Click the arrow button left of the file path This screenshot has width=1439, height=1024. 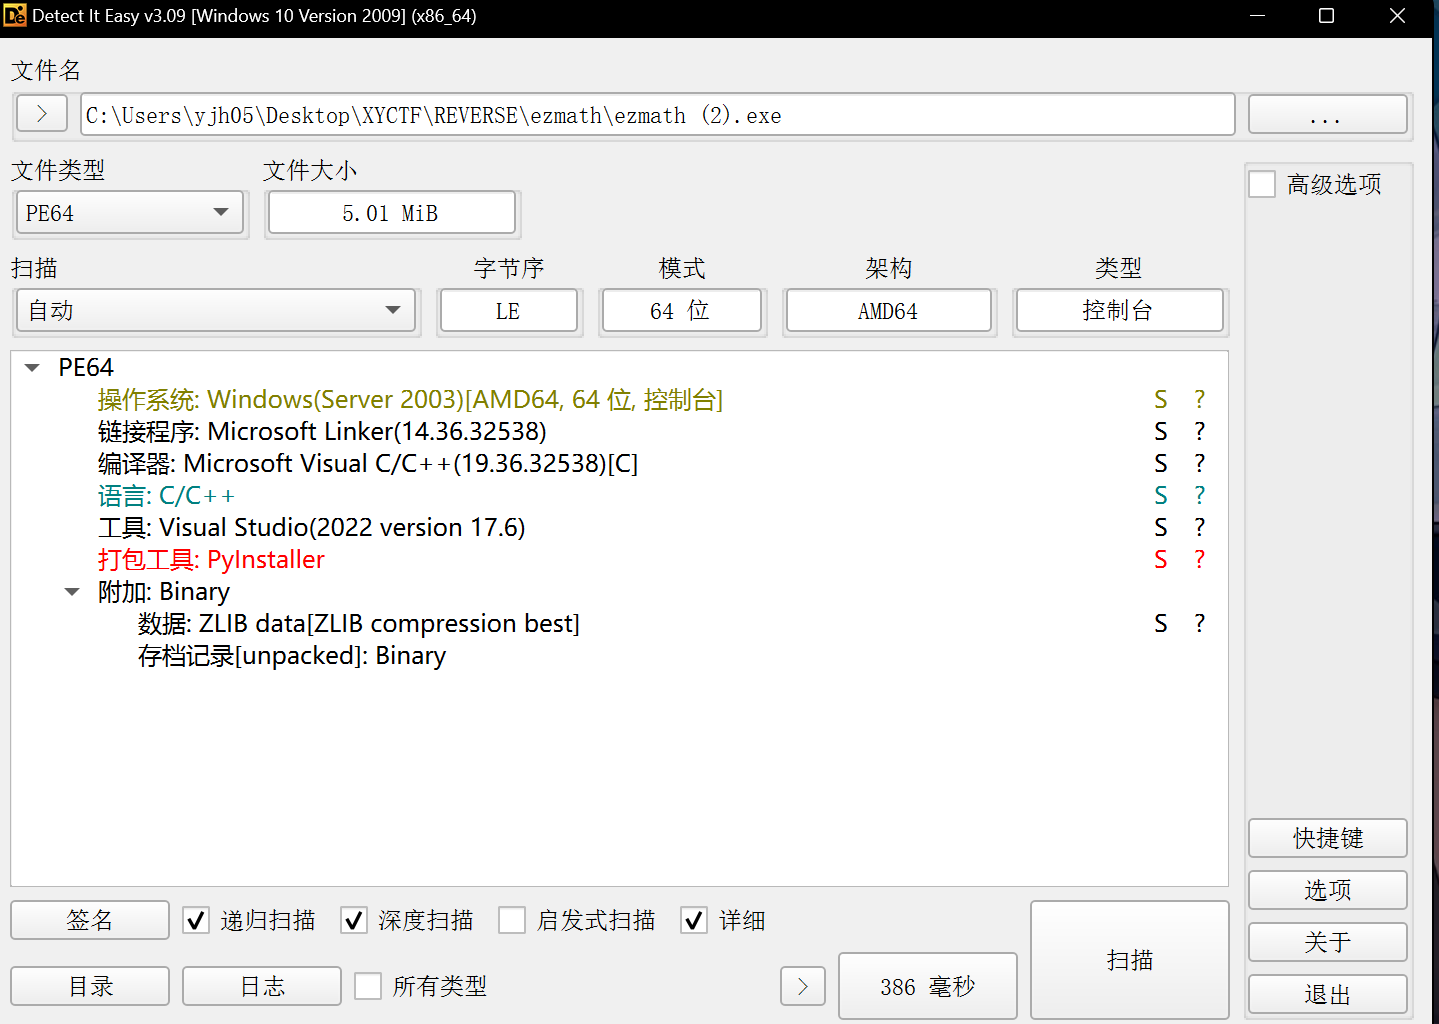[x=41, y=113]
